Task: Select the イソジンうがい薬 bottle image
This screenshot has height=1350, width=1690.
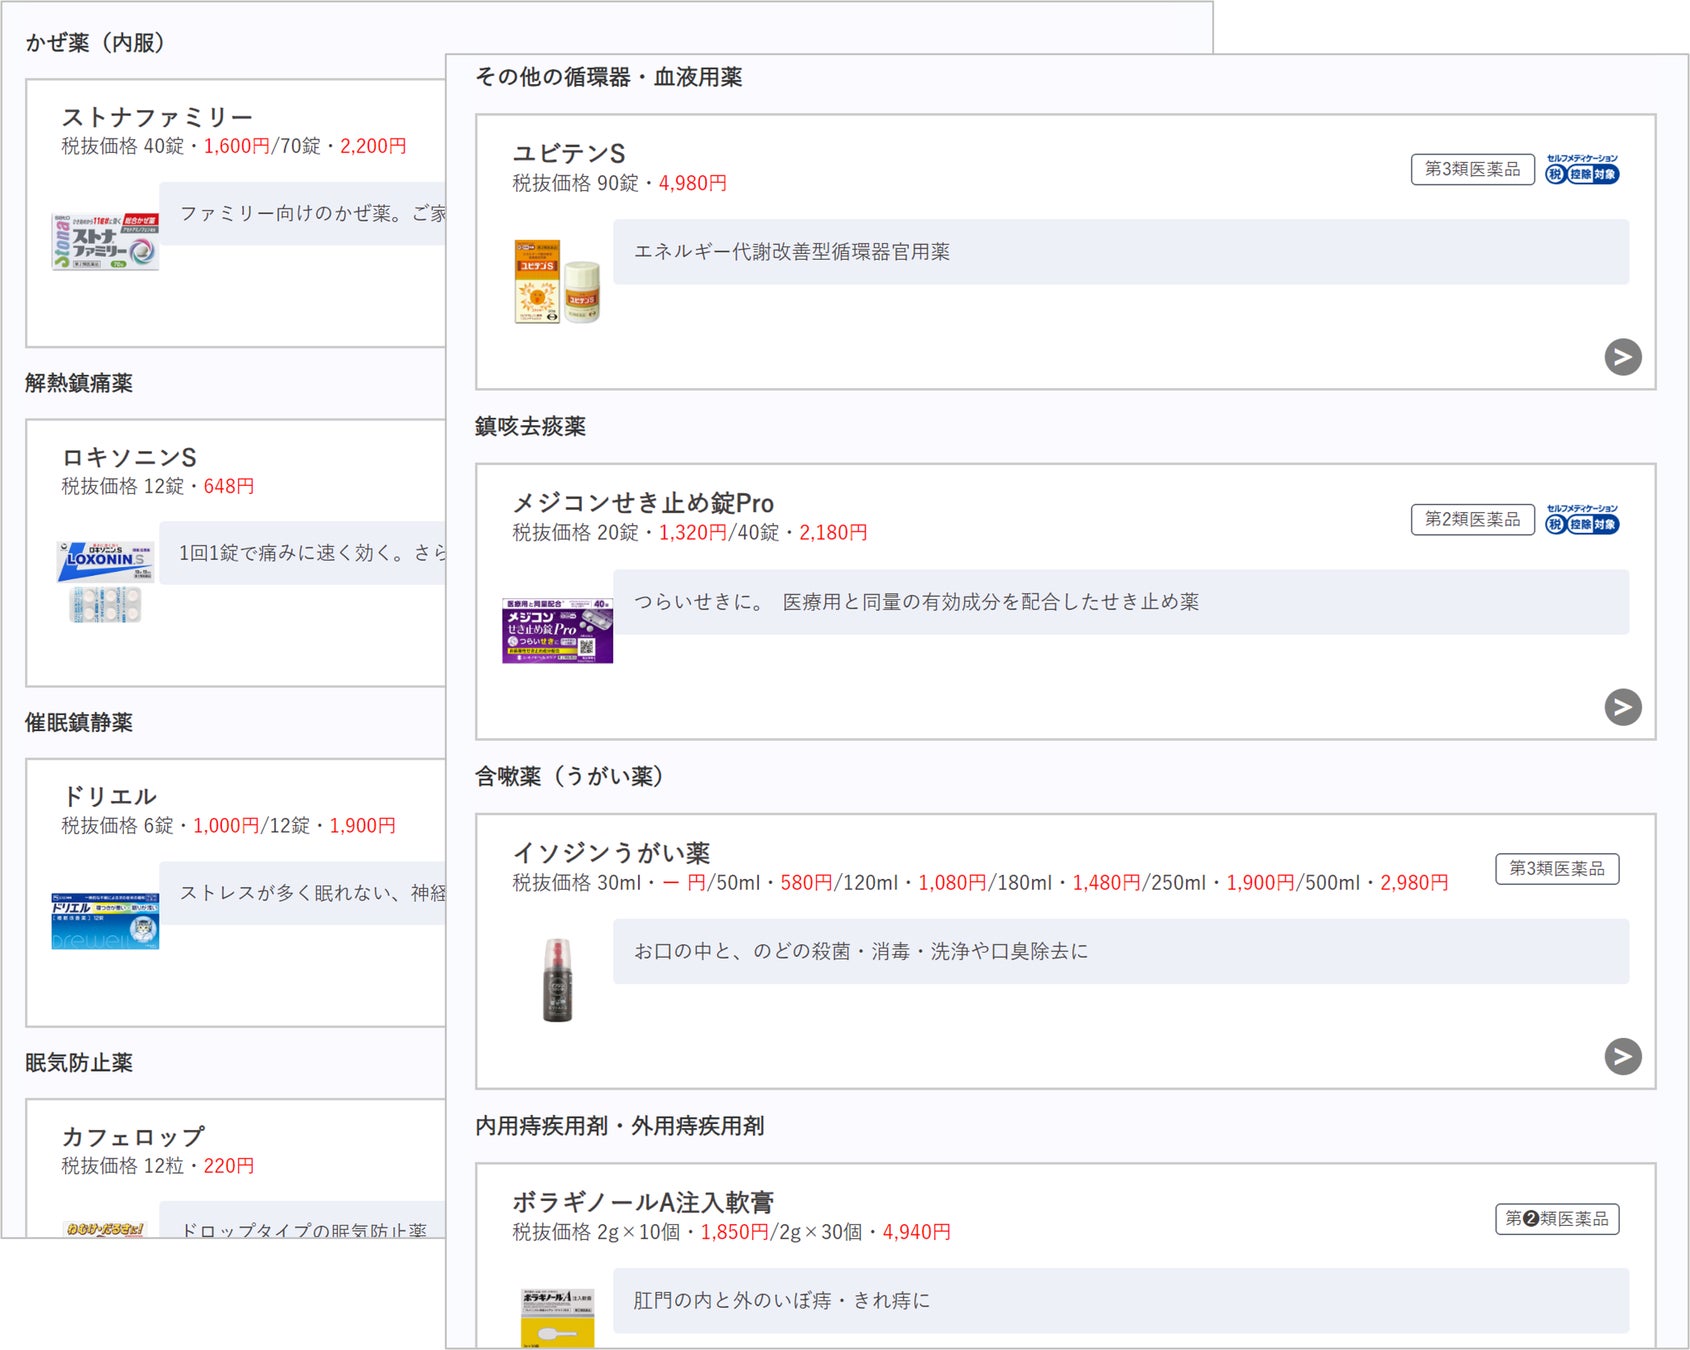Action: click(x=557, y=980)
